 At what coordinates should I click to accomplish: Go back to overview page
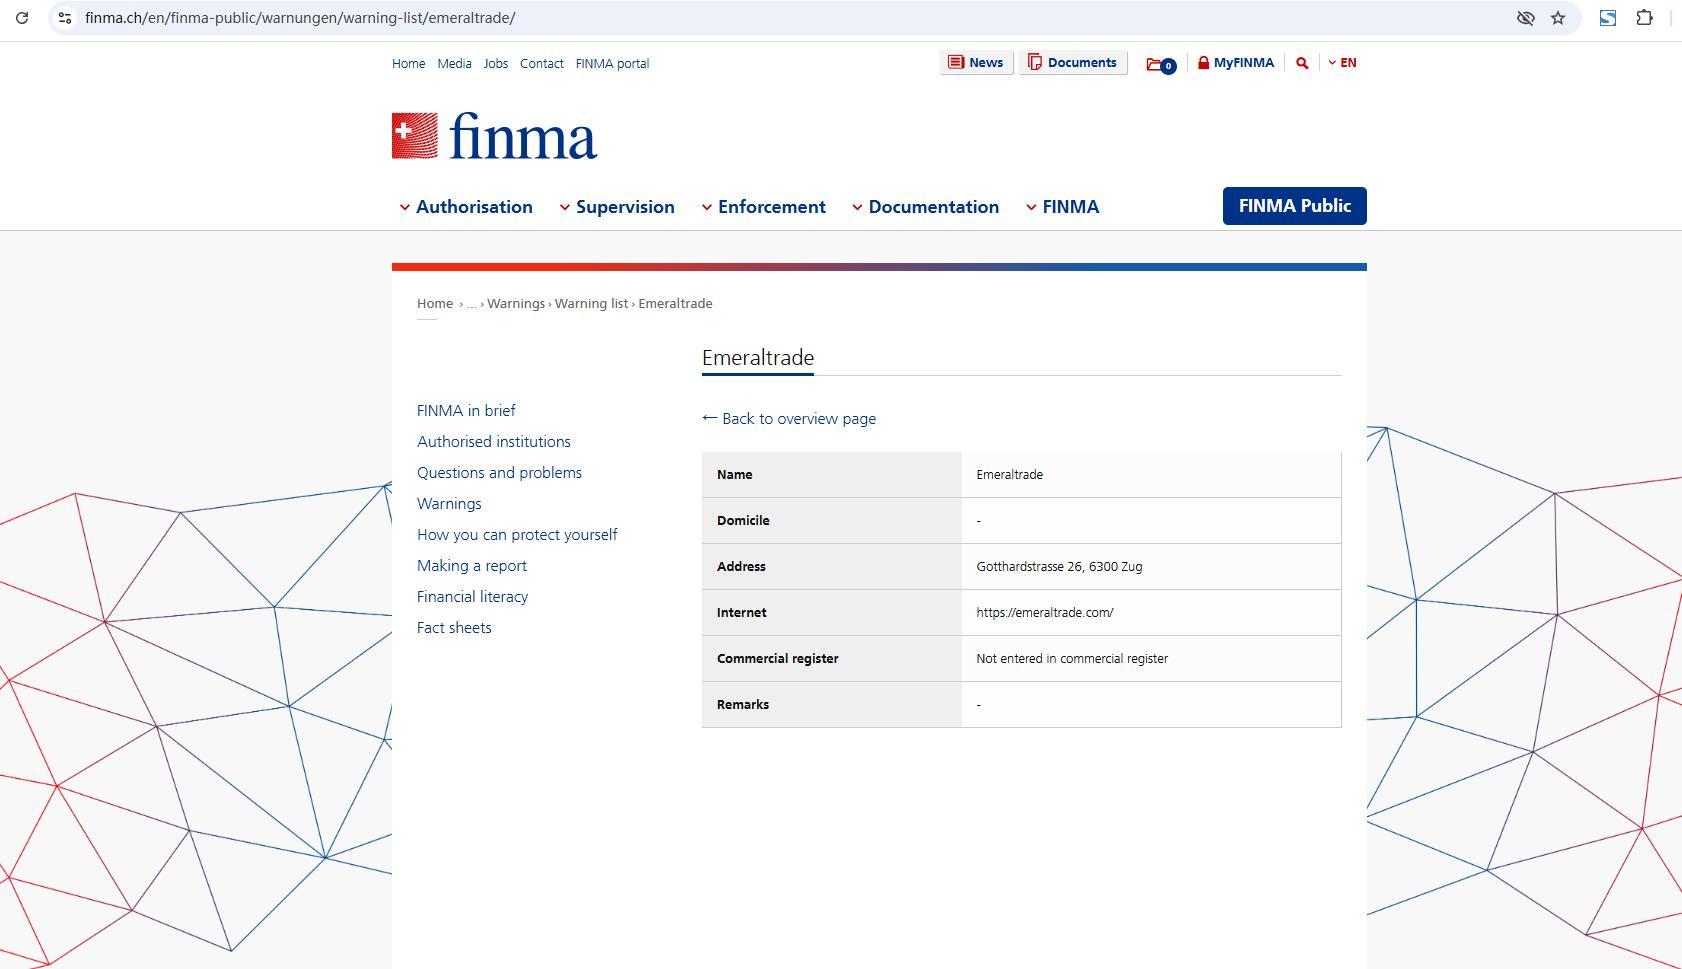[789, 419]
